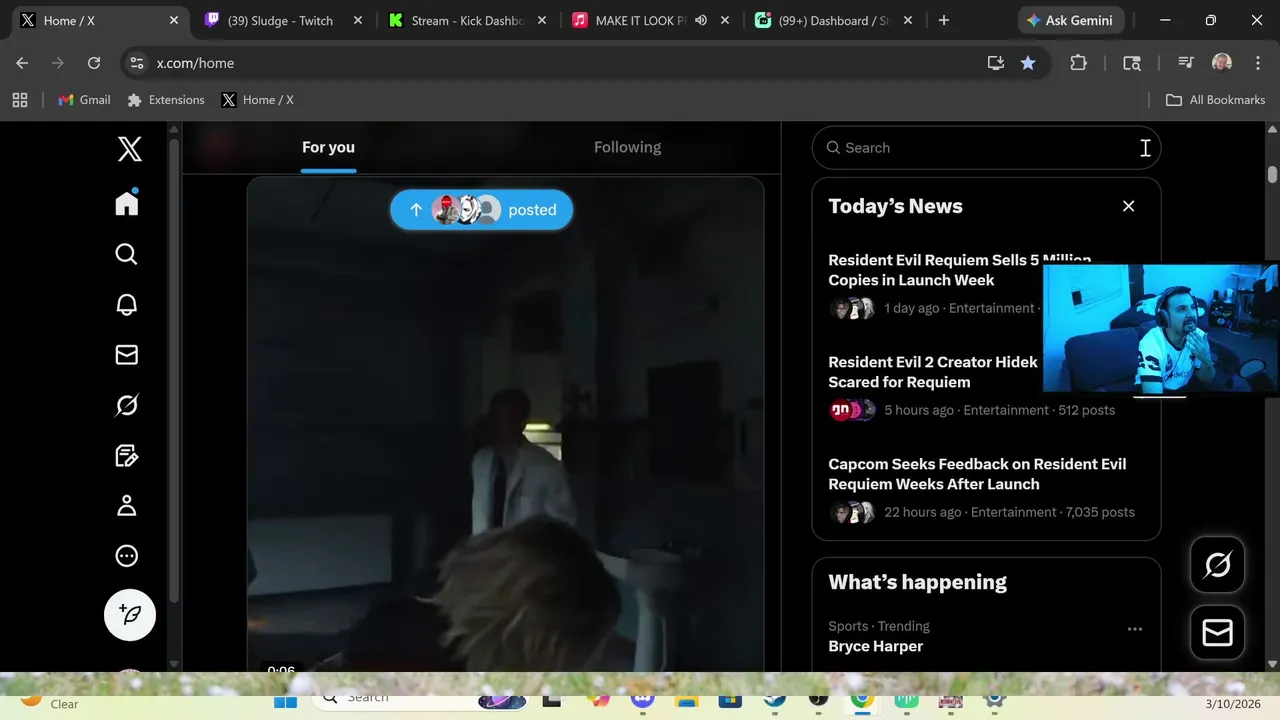Viewport: 1280px width, 720px height.
Task: Focus the X Search field
Action: [986, 148]
